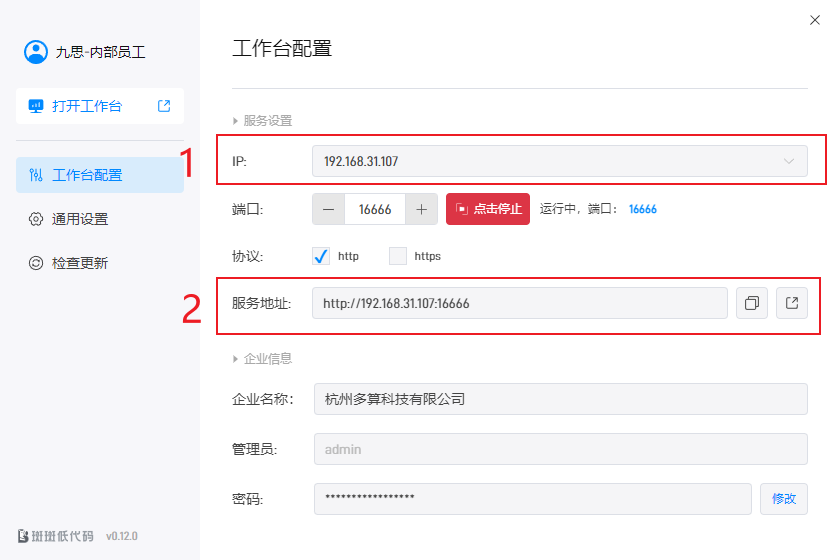Click the 通用设置 gear icon
840x560 pixels.
[36, 219]
